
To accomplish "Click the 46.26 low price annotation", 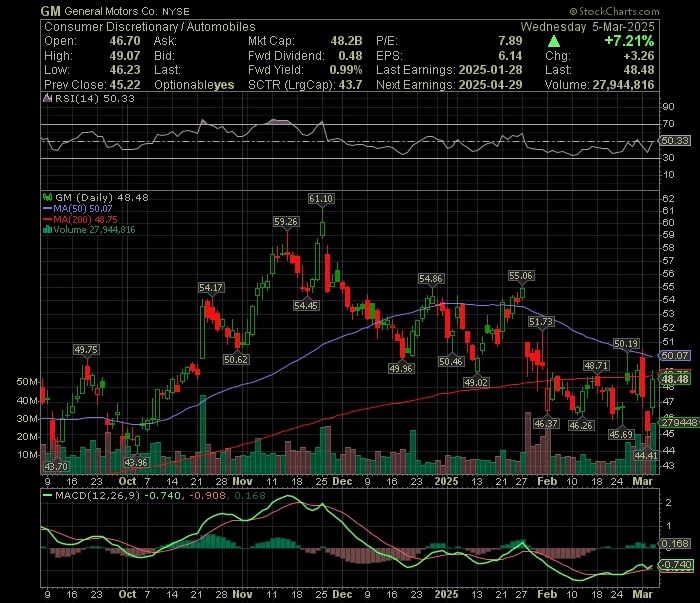I will (x=581, y=425).
